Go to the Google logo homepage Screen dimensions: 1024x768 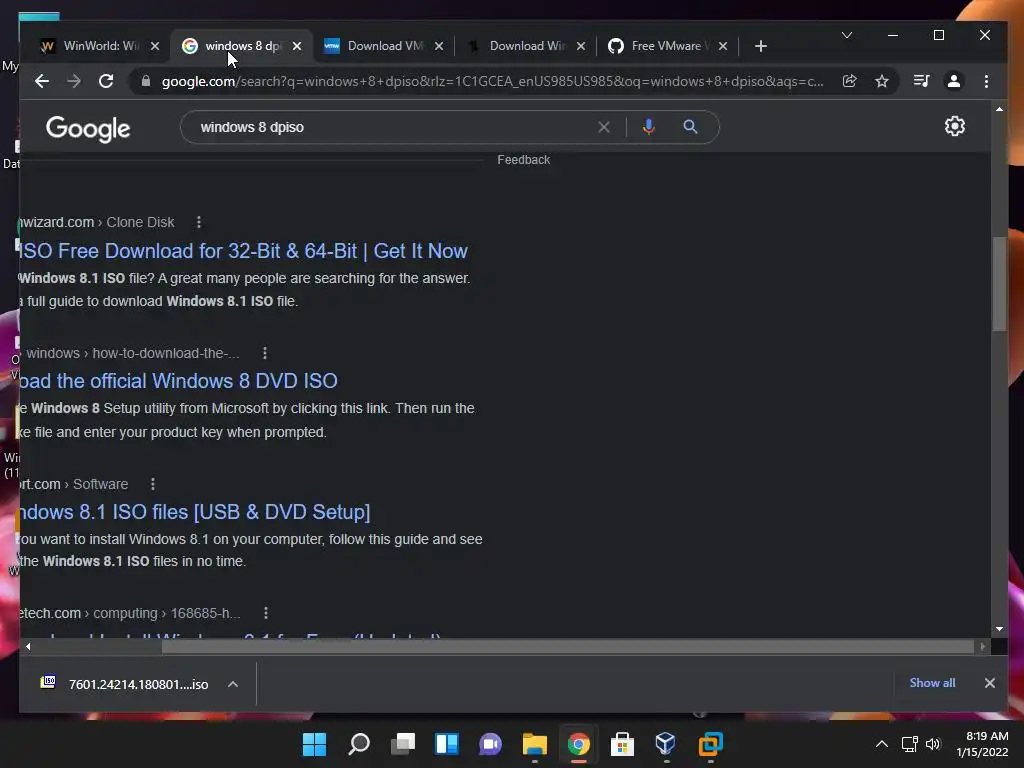coord(88,129)
